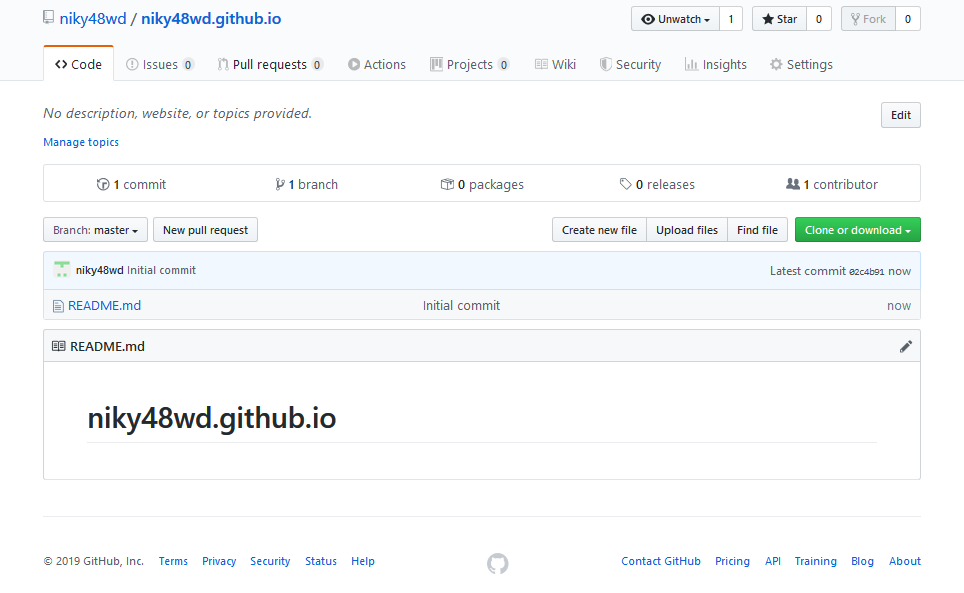Click the releases tag icon
This screenshot has width=964, height=593.
pos(625,184)
